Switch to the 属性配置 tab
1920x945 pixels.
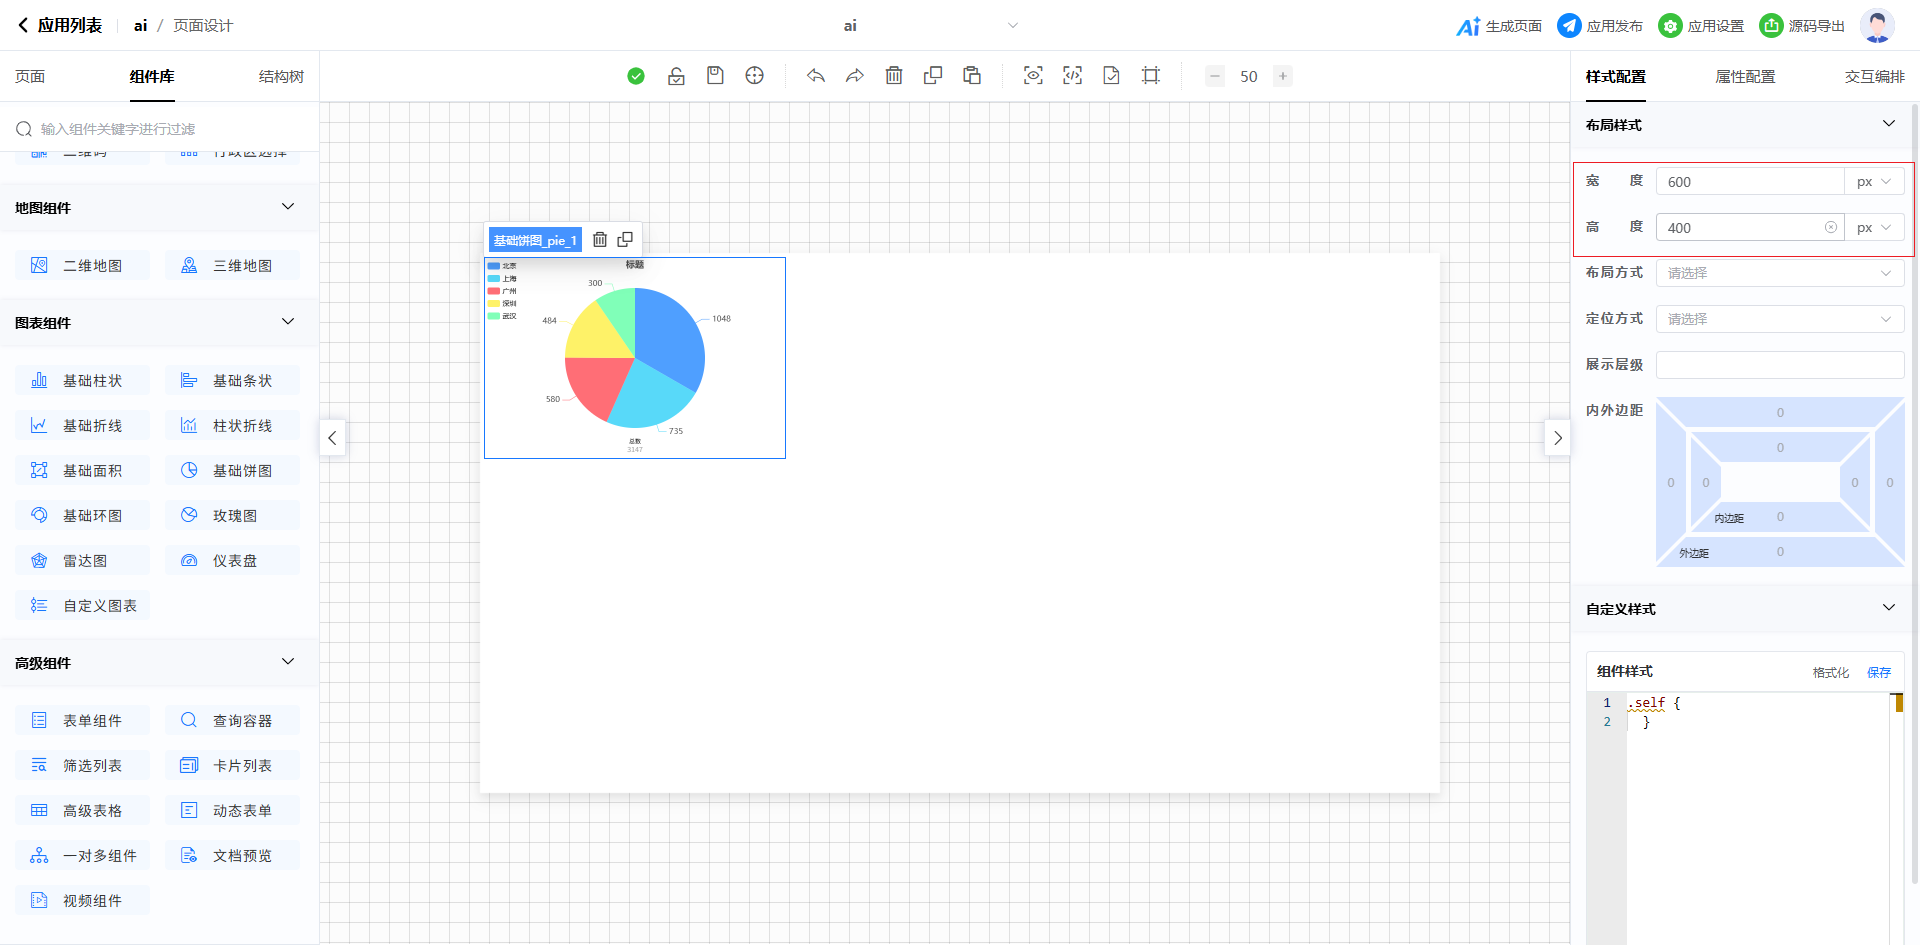click(x=1745, y=77)
